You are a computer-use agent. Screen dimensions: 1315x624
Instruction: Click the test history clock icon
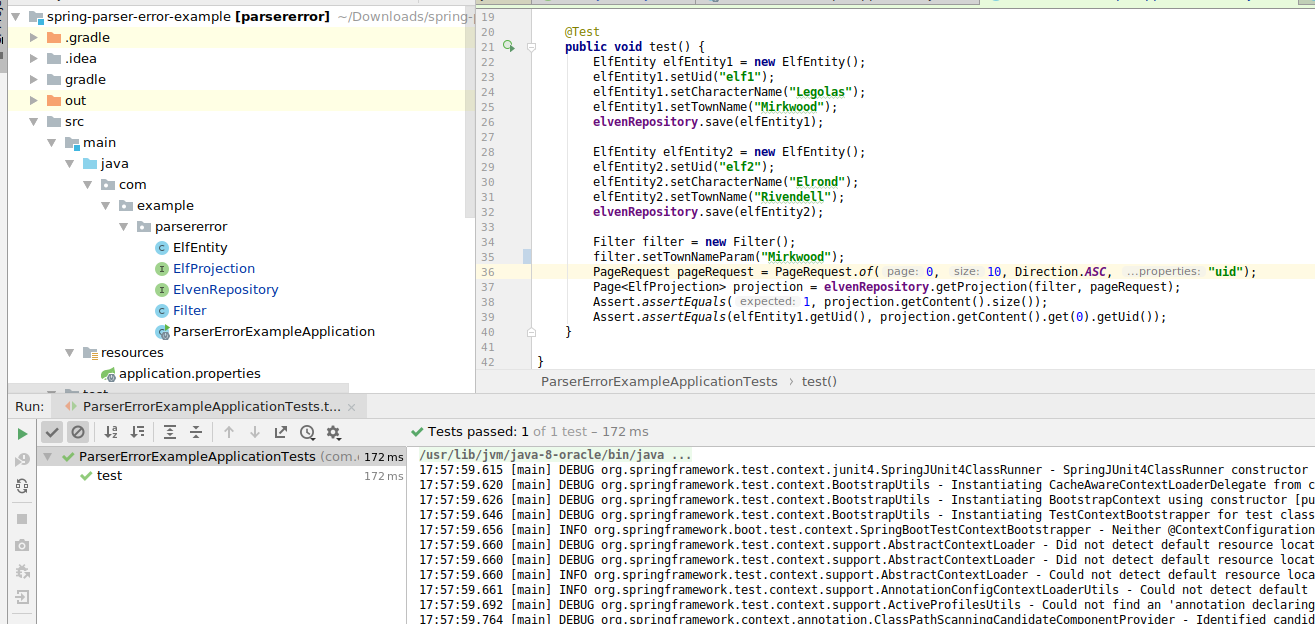point(307,432)
